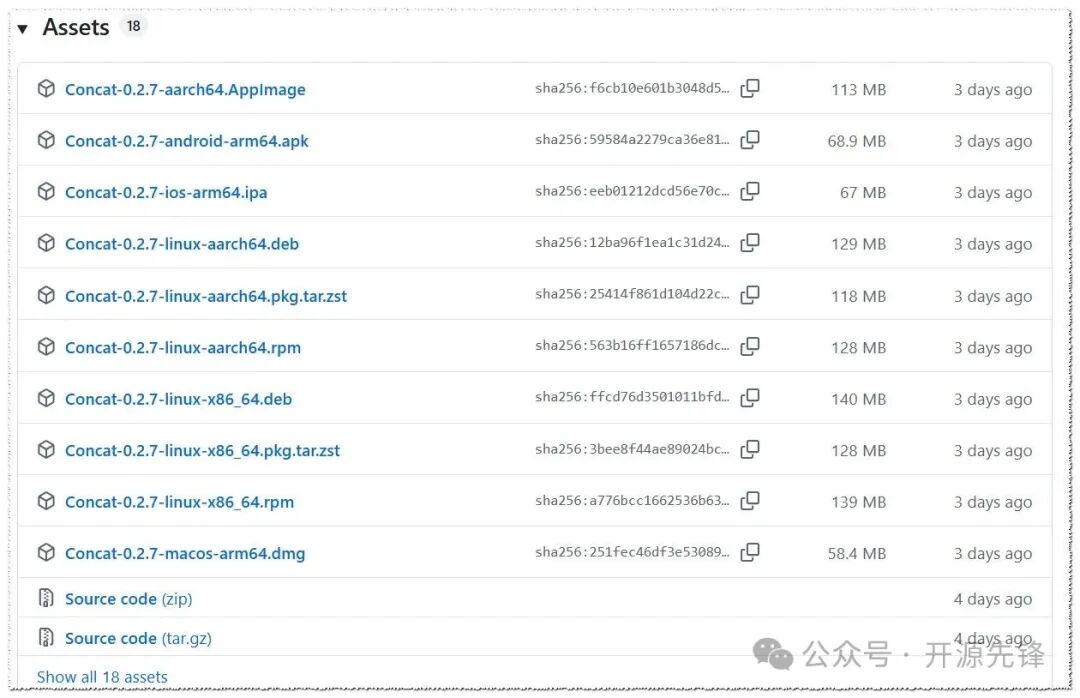1080x698 pixels.
Task: Copy sha256 hash for linux-x86_64.rpm
Action: pyautogui.click(x=750, y=501)
